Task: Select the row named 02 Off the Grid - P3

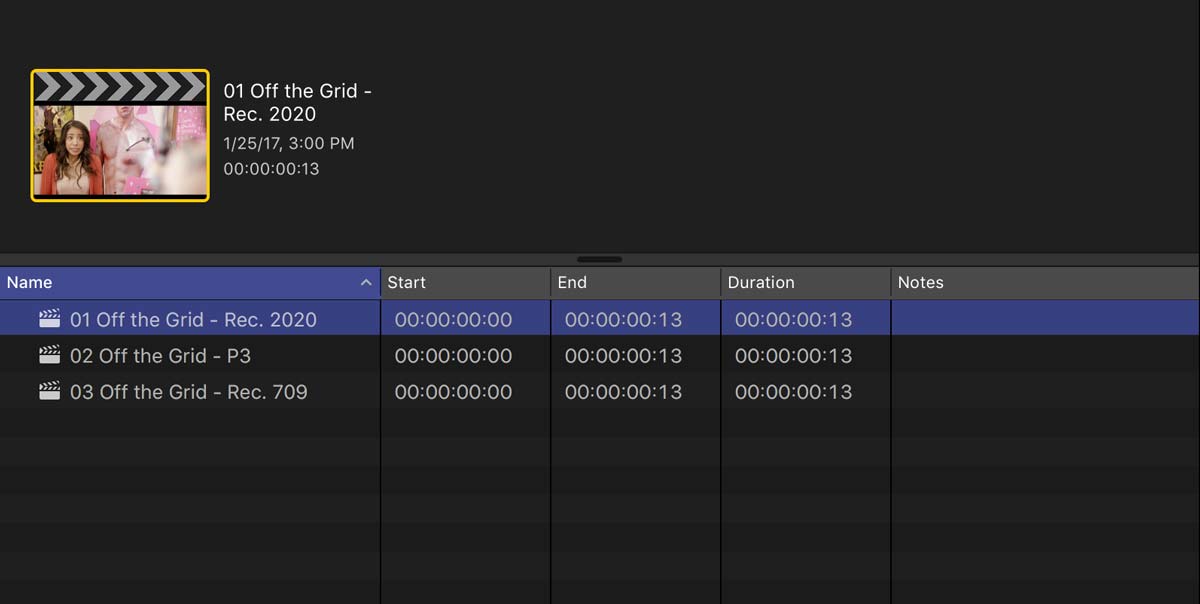Action: coord(600,355)
